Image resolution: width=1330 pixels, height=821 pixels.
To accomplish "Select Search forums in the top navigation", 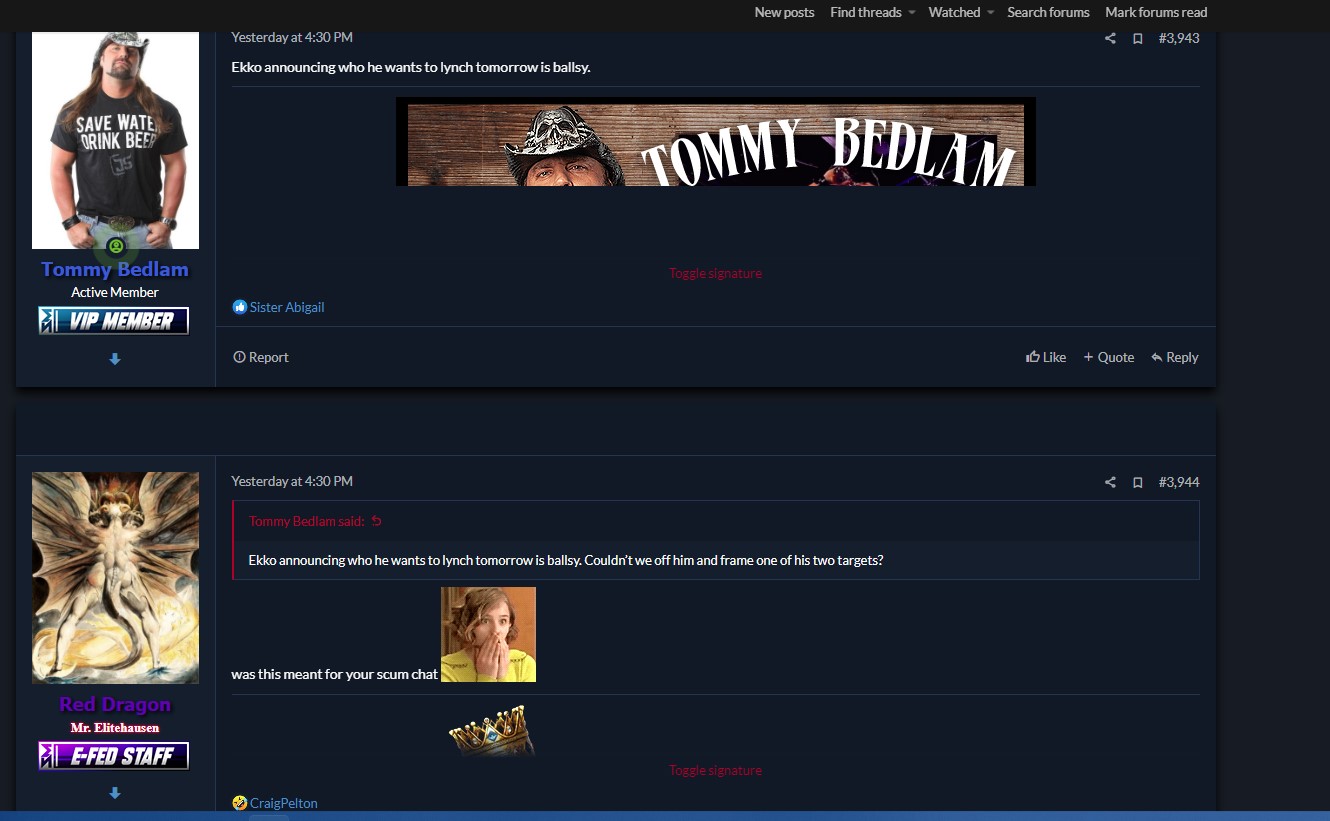I will pyautogui.click(x=1048, y=12).
